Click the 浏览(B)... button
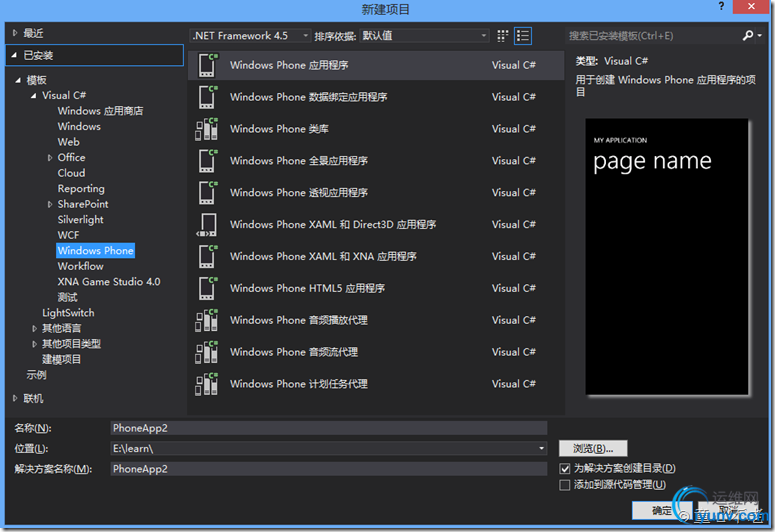This screenshot has width=775, height=532. click(593, 448)
